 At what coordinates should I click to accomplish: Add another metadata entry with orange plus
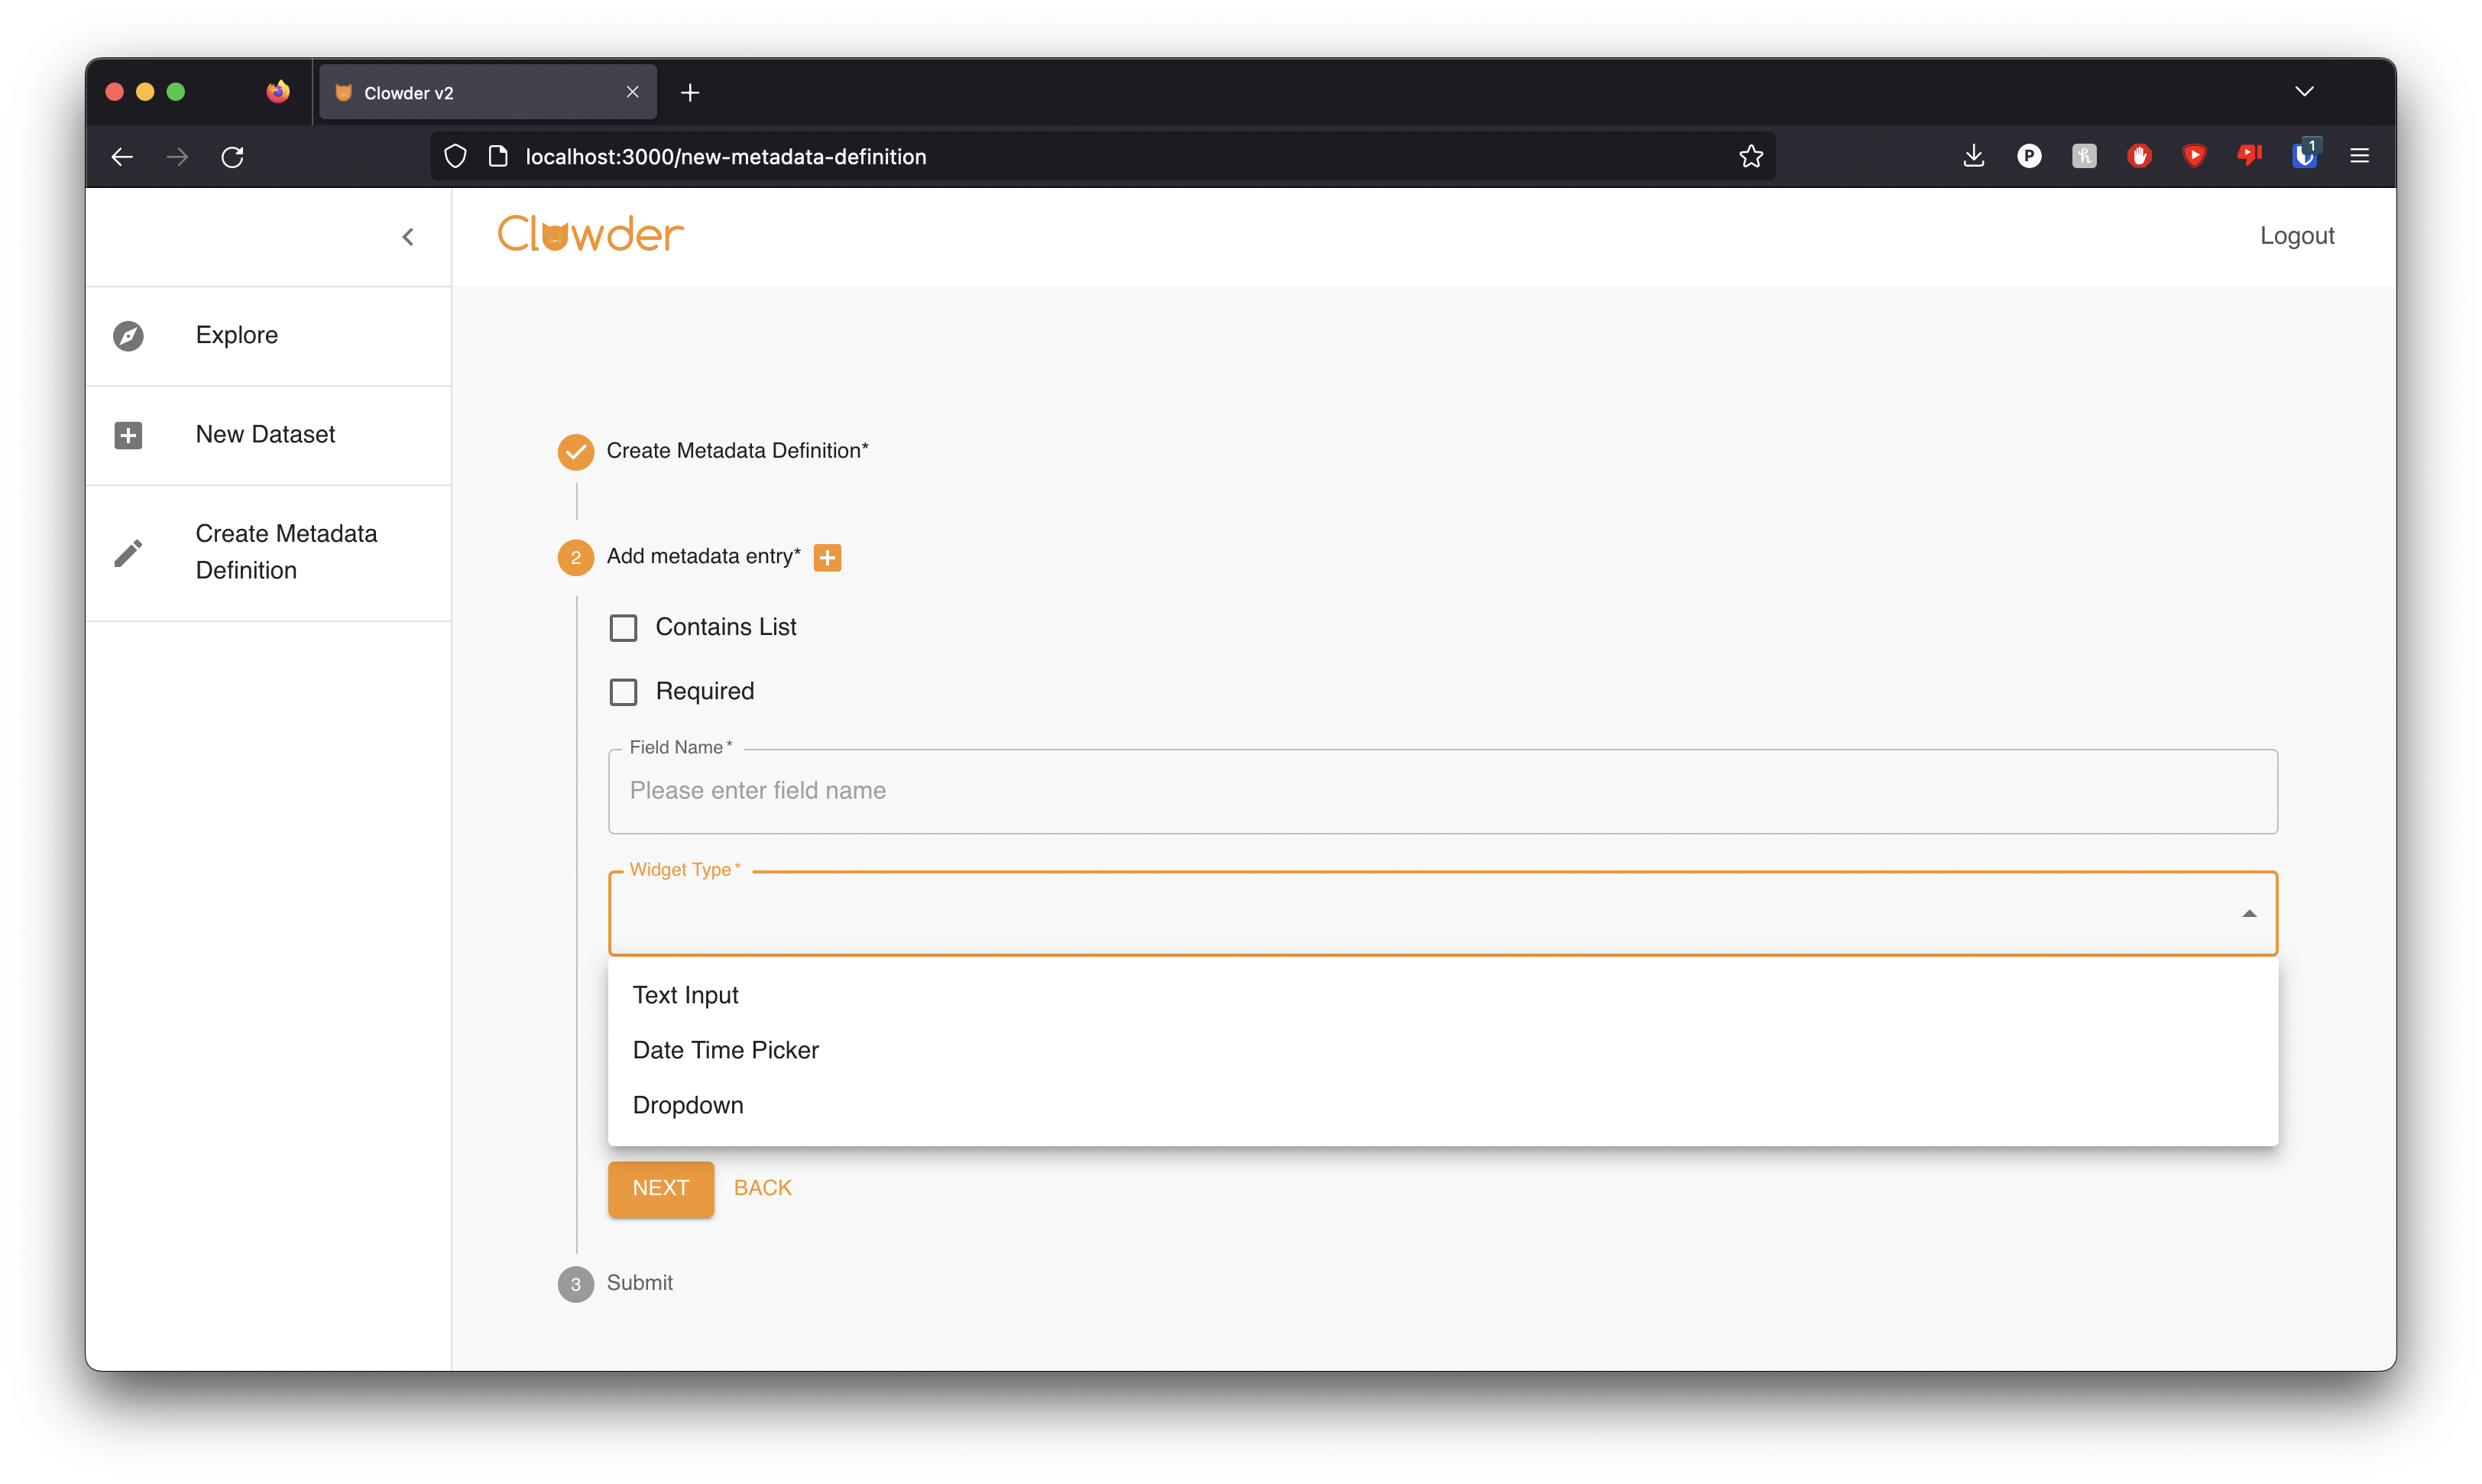827,558
